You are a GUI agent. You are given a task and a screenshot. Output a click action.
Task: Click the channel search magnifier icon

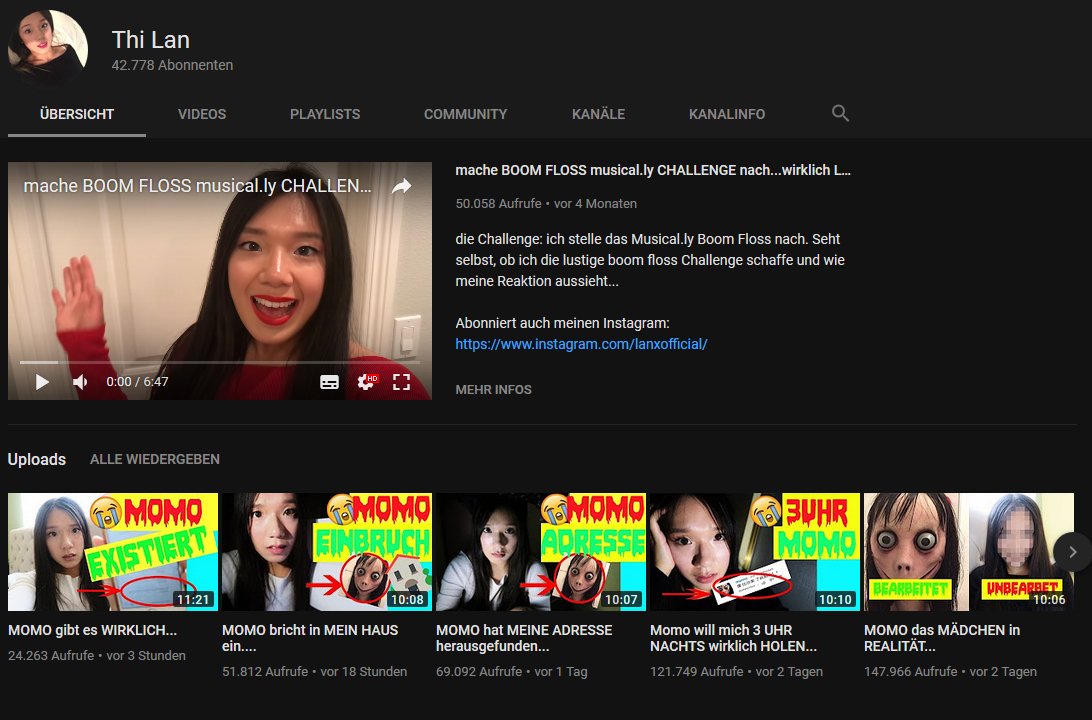click(x=840, y=113)
